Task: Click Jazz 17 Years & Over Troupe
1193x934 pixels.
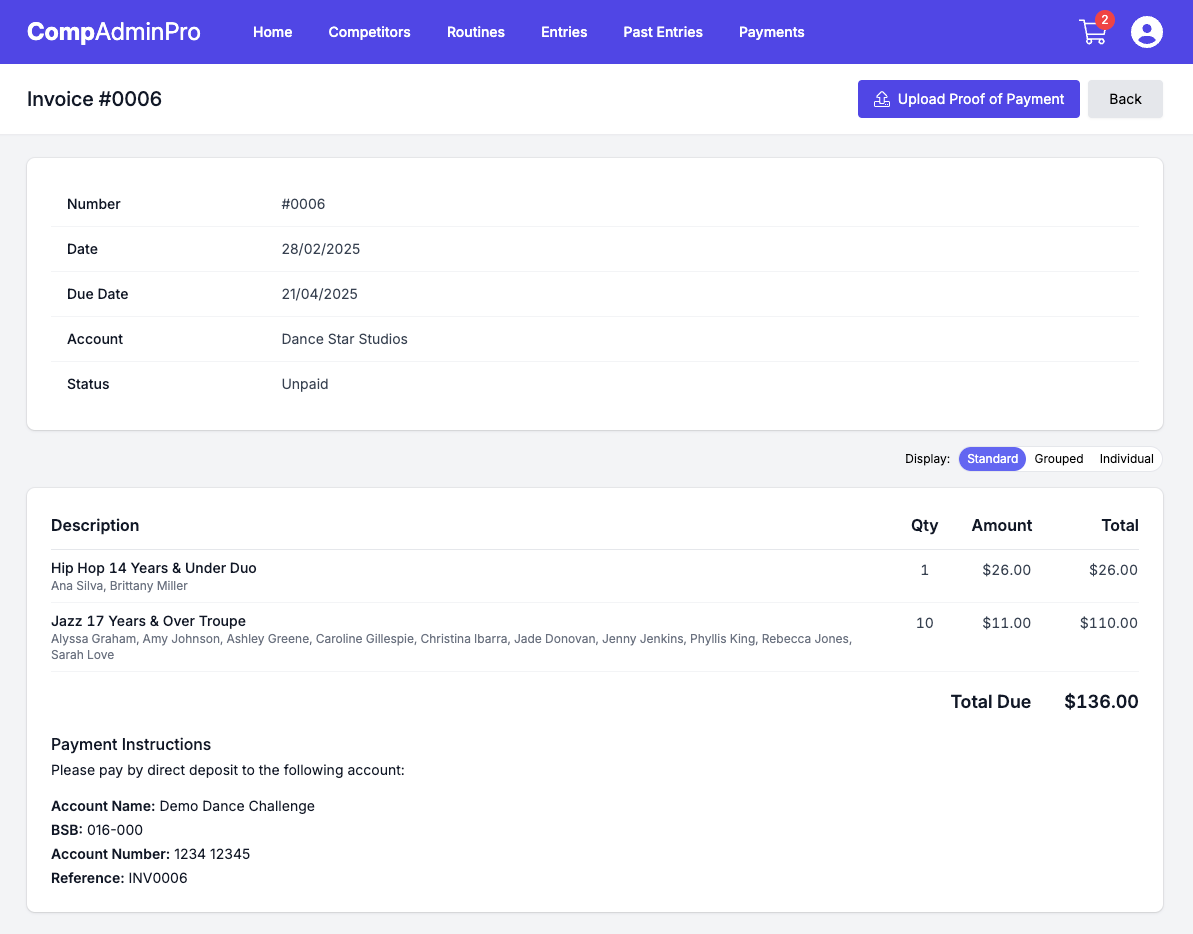Action: coord(148,621)
